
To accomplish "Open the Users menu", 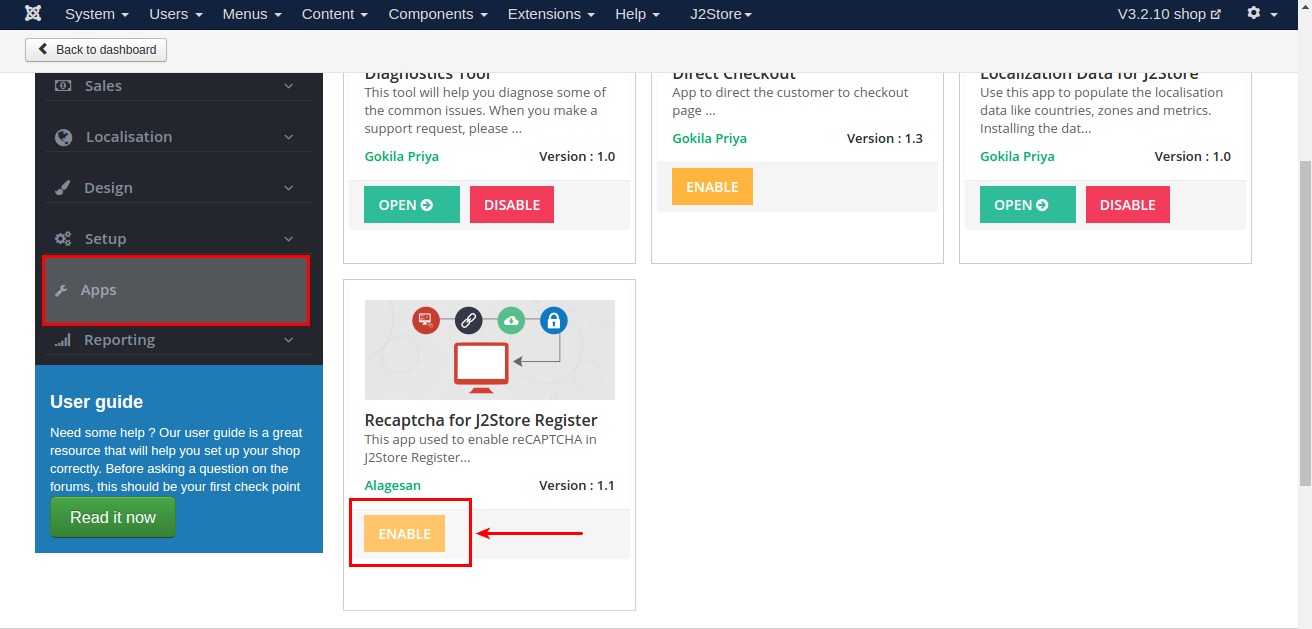I will (x=176, y=14).
